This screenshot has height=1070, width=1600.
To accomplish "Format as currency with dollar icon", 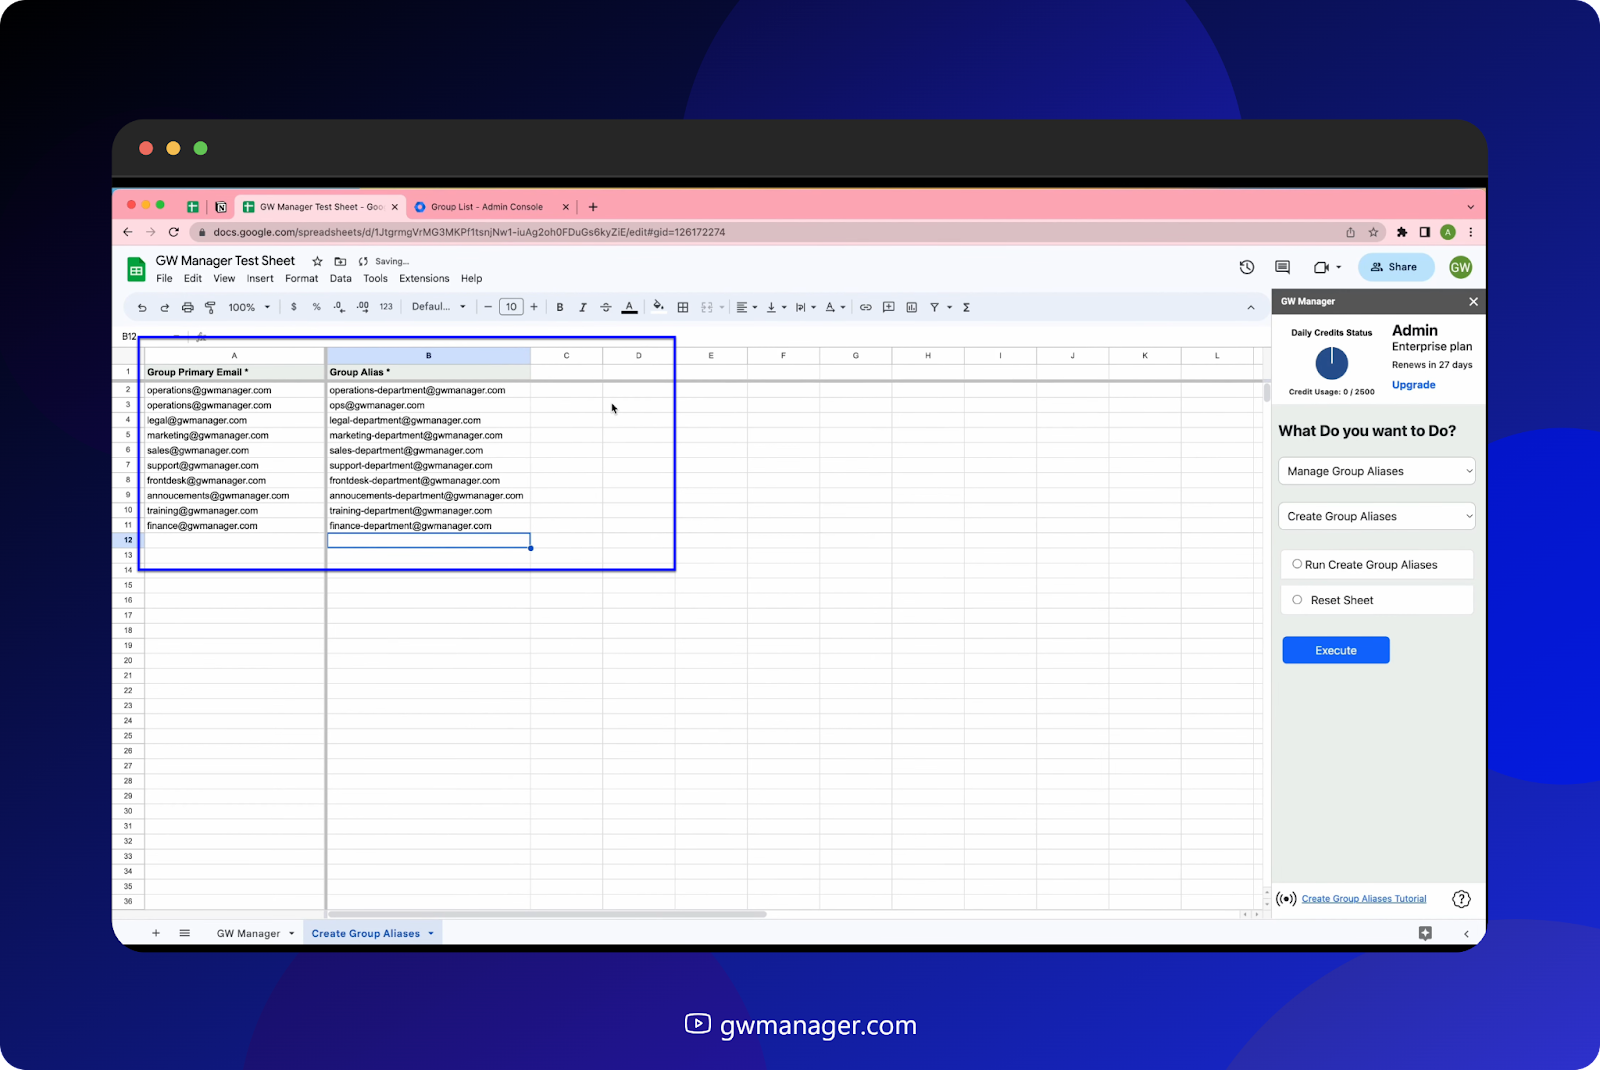I will 293,307.
